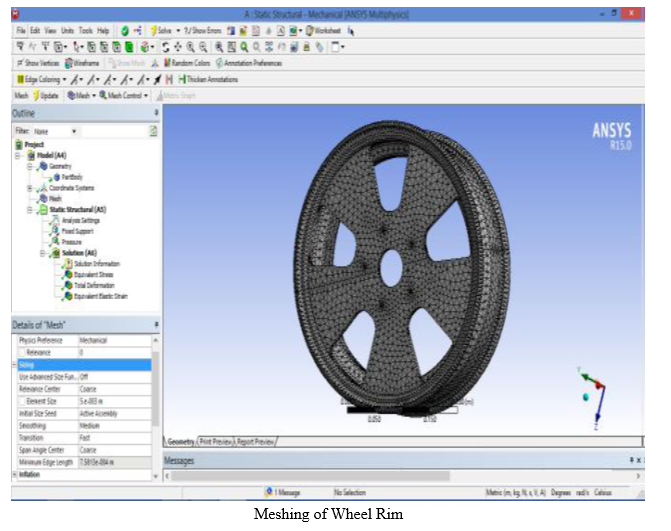Click the solid green body selection filter
The image size is (671, 531).
click(x=129, y=47)
